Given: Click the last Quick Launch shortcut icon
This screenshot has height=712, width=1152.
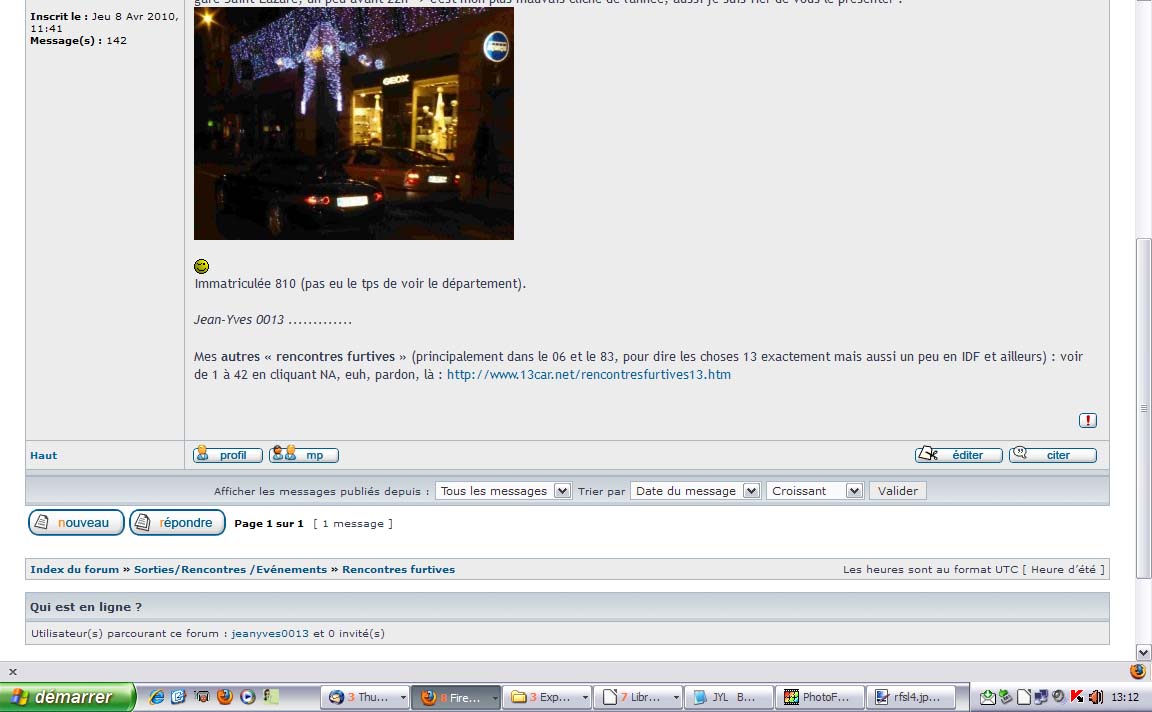Looking at the screenshot, I should click(271, 697).
